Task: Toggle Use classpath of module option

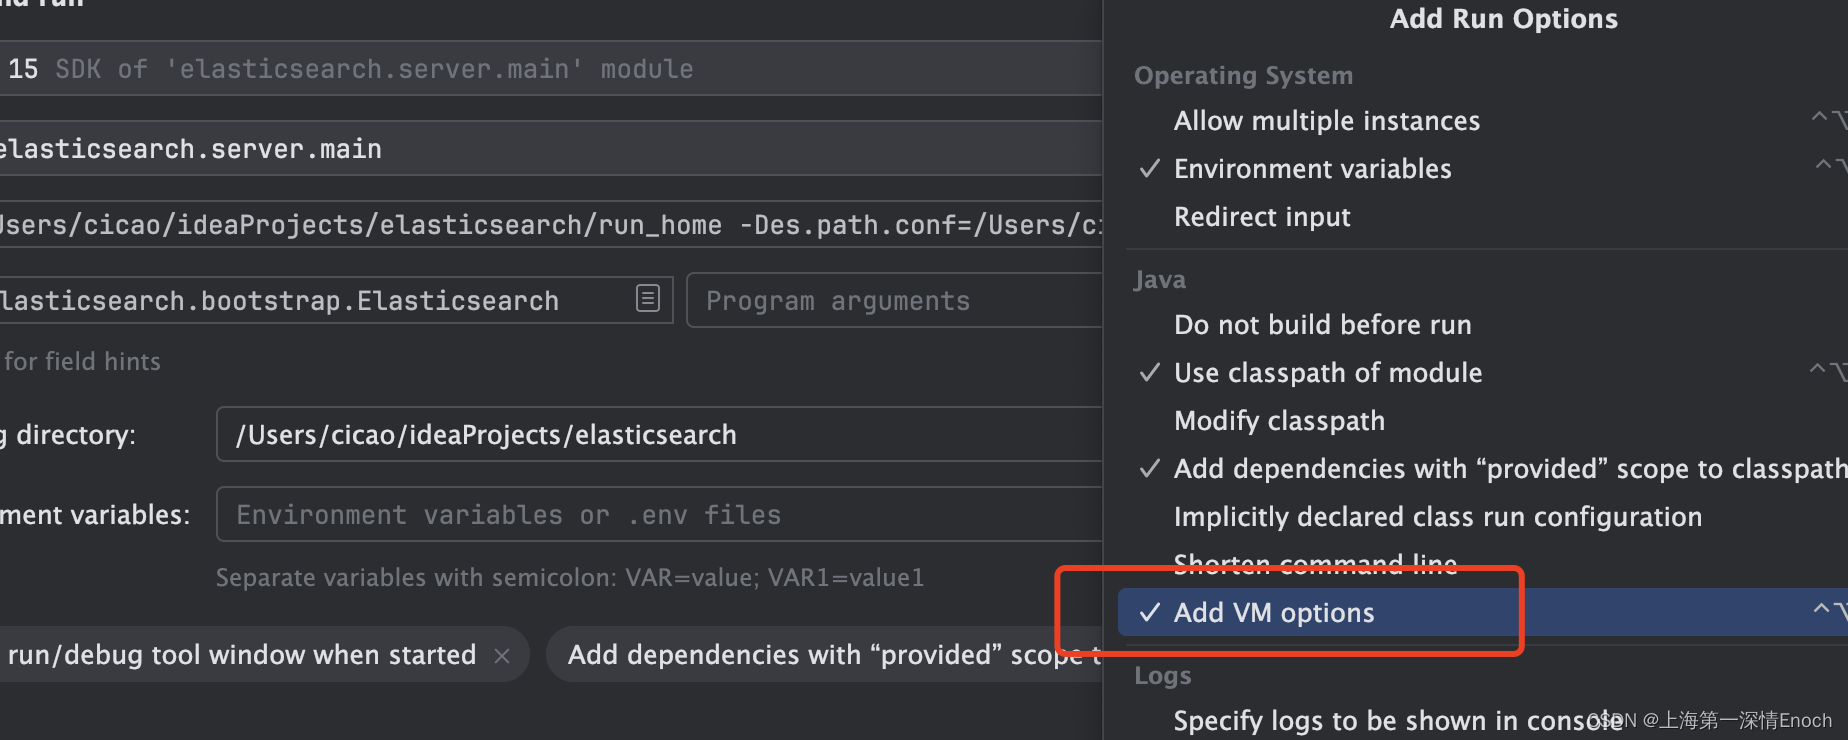Action: click(x=1327, y=373)
